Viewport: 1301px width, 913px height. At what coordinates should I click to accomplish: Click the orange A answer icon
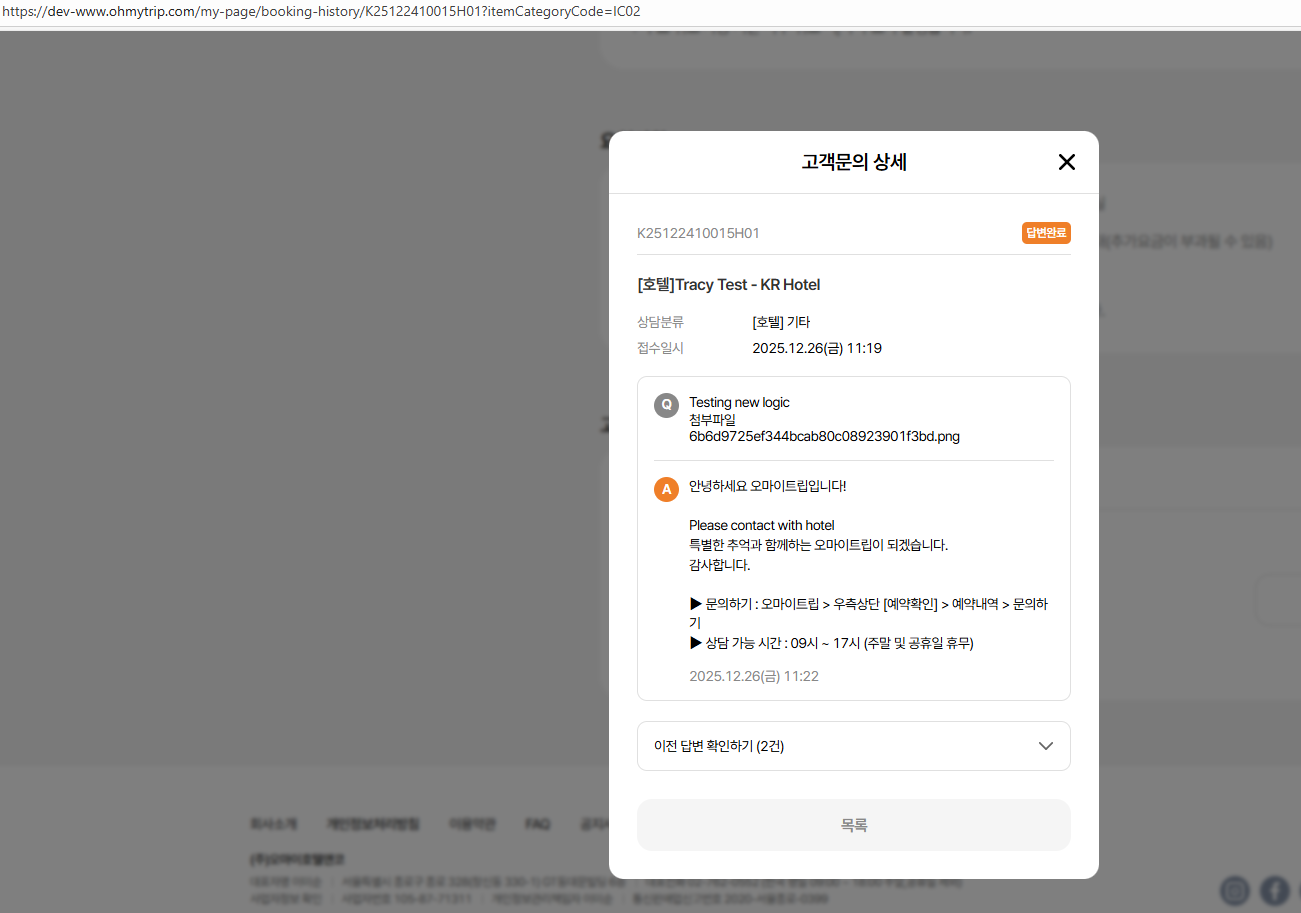pos(666,489)
